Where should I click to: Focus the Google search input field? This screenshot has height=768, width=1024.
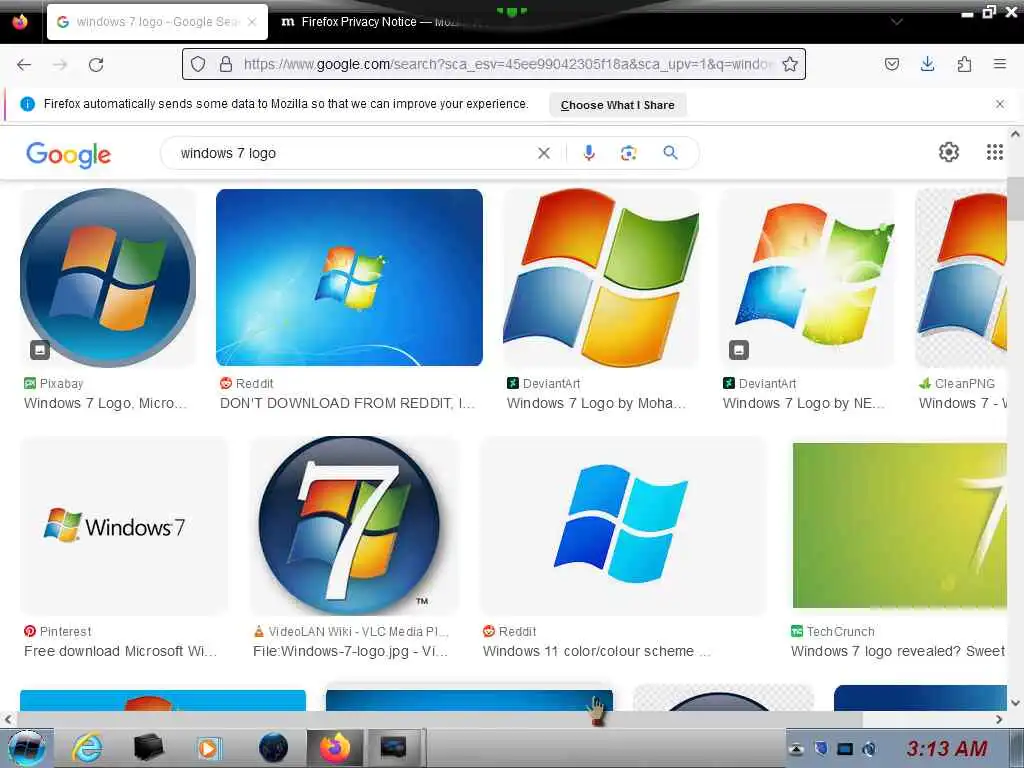[356, 153]
